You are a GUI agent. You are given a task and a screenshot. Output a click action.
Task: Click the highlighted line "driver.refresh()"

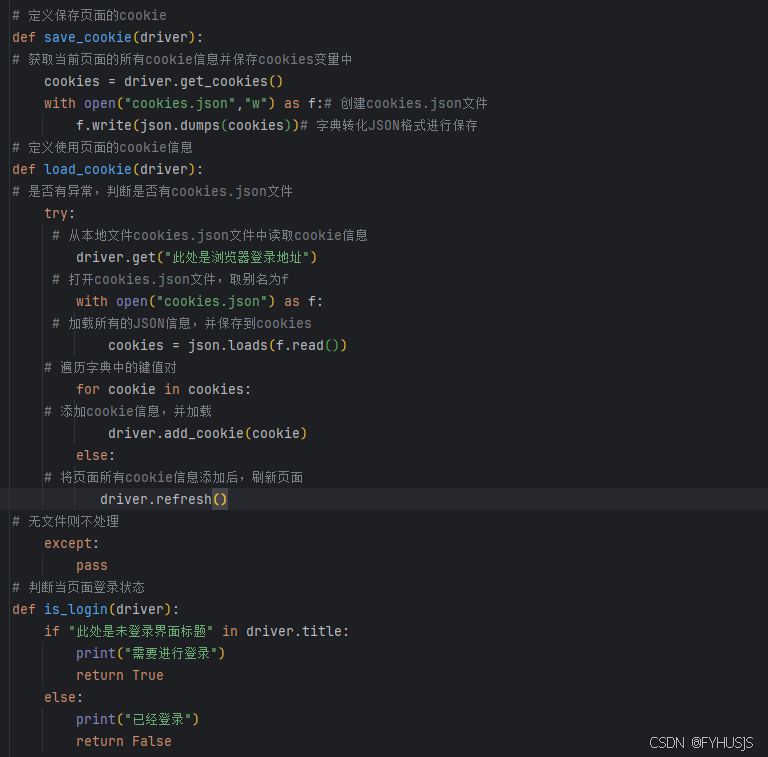pos(164,499)
